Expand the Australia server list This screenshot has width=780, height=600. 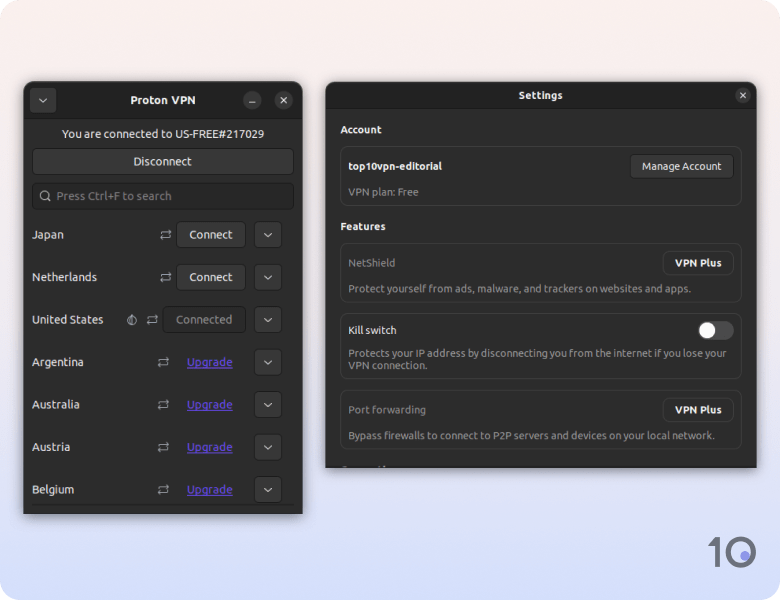click(268, 404)
